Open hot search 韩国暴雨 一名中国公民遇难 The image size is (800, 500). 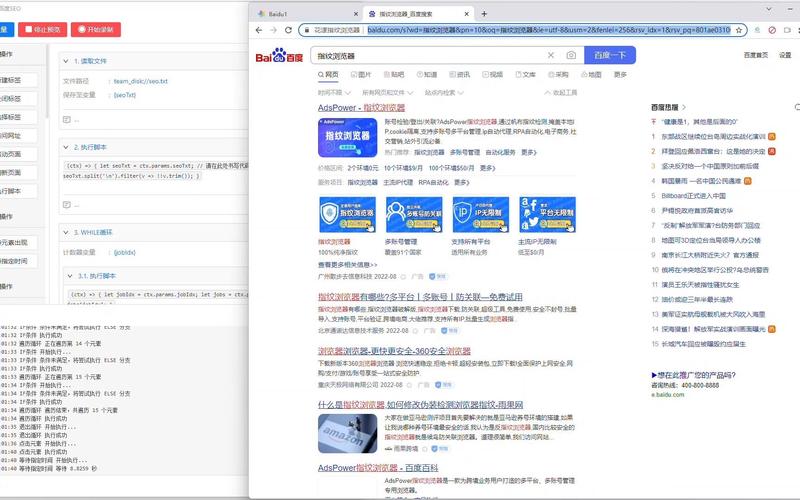pos(702,181)
